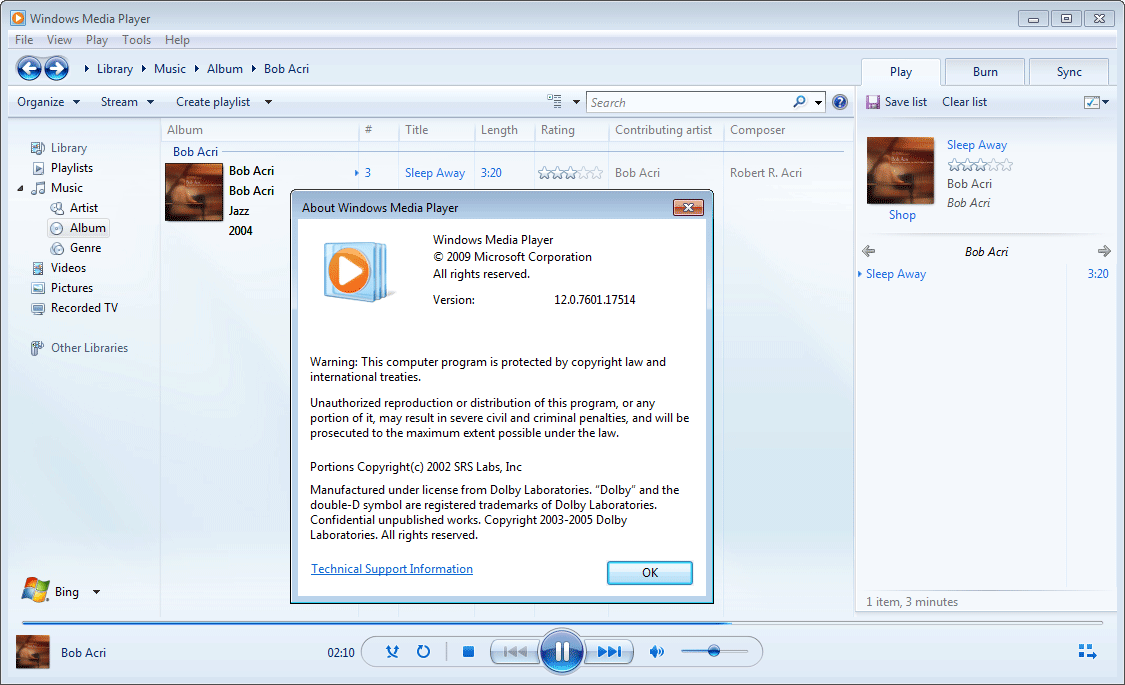Open Videos in the navigation pane

(68, 268)
